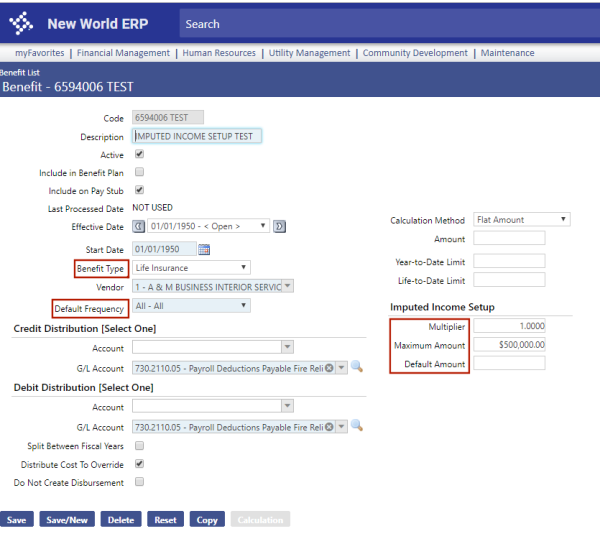The image size is (600, 544).
Task: Search Debit Distribution G/L Account with magnifier
Action: [x=357, y=427]
